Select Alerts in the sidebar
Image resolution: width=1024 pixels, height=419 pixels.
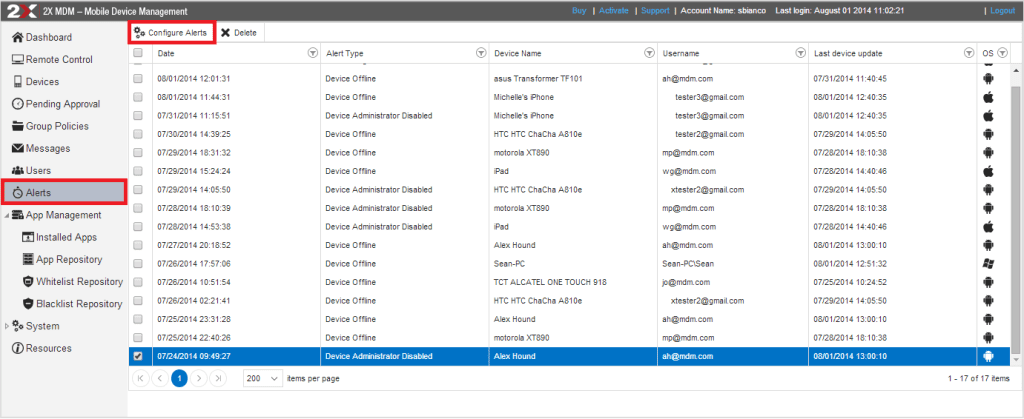click(63, 193)
